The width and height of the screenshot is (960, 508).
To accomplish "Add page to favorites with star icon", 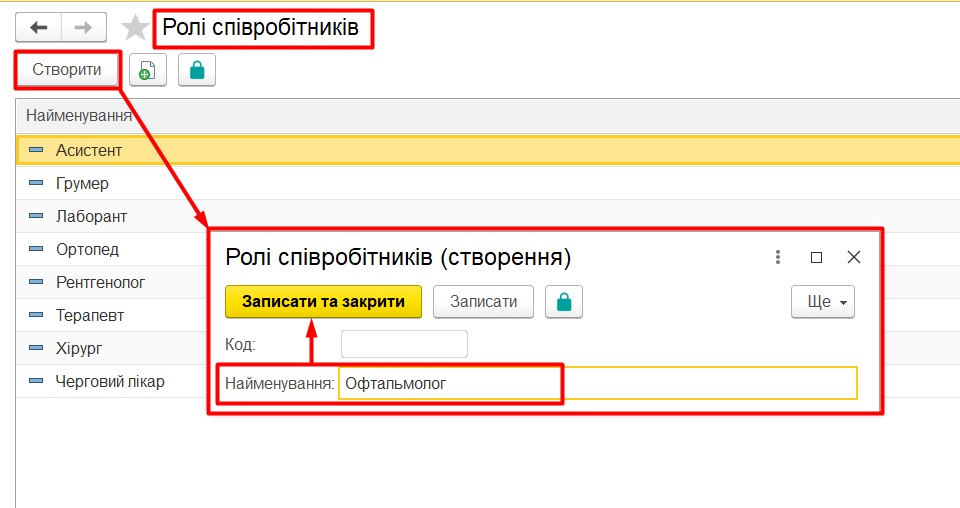I will [135, 28].
